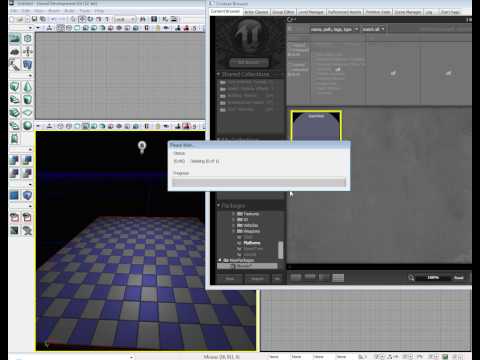Collapse the Packages section

219,206
